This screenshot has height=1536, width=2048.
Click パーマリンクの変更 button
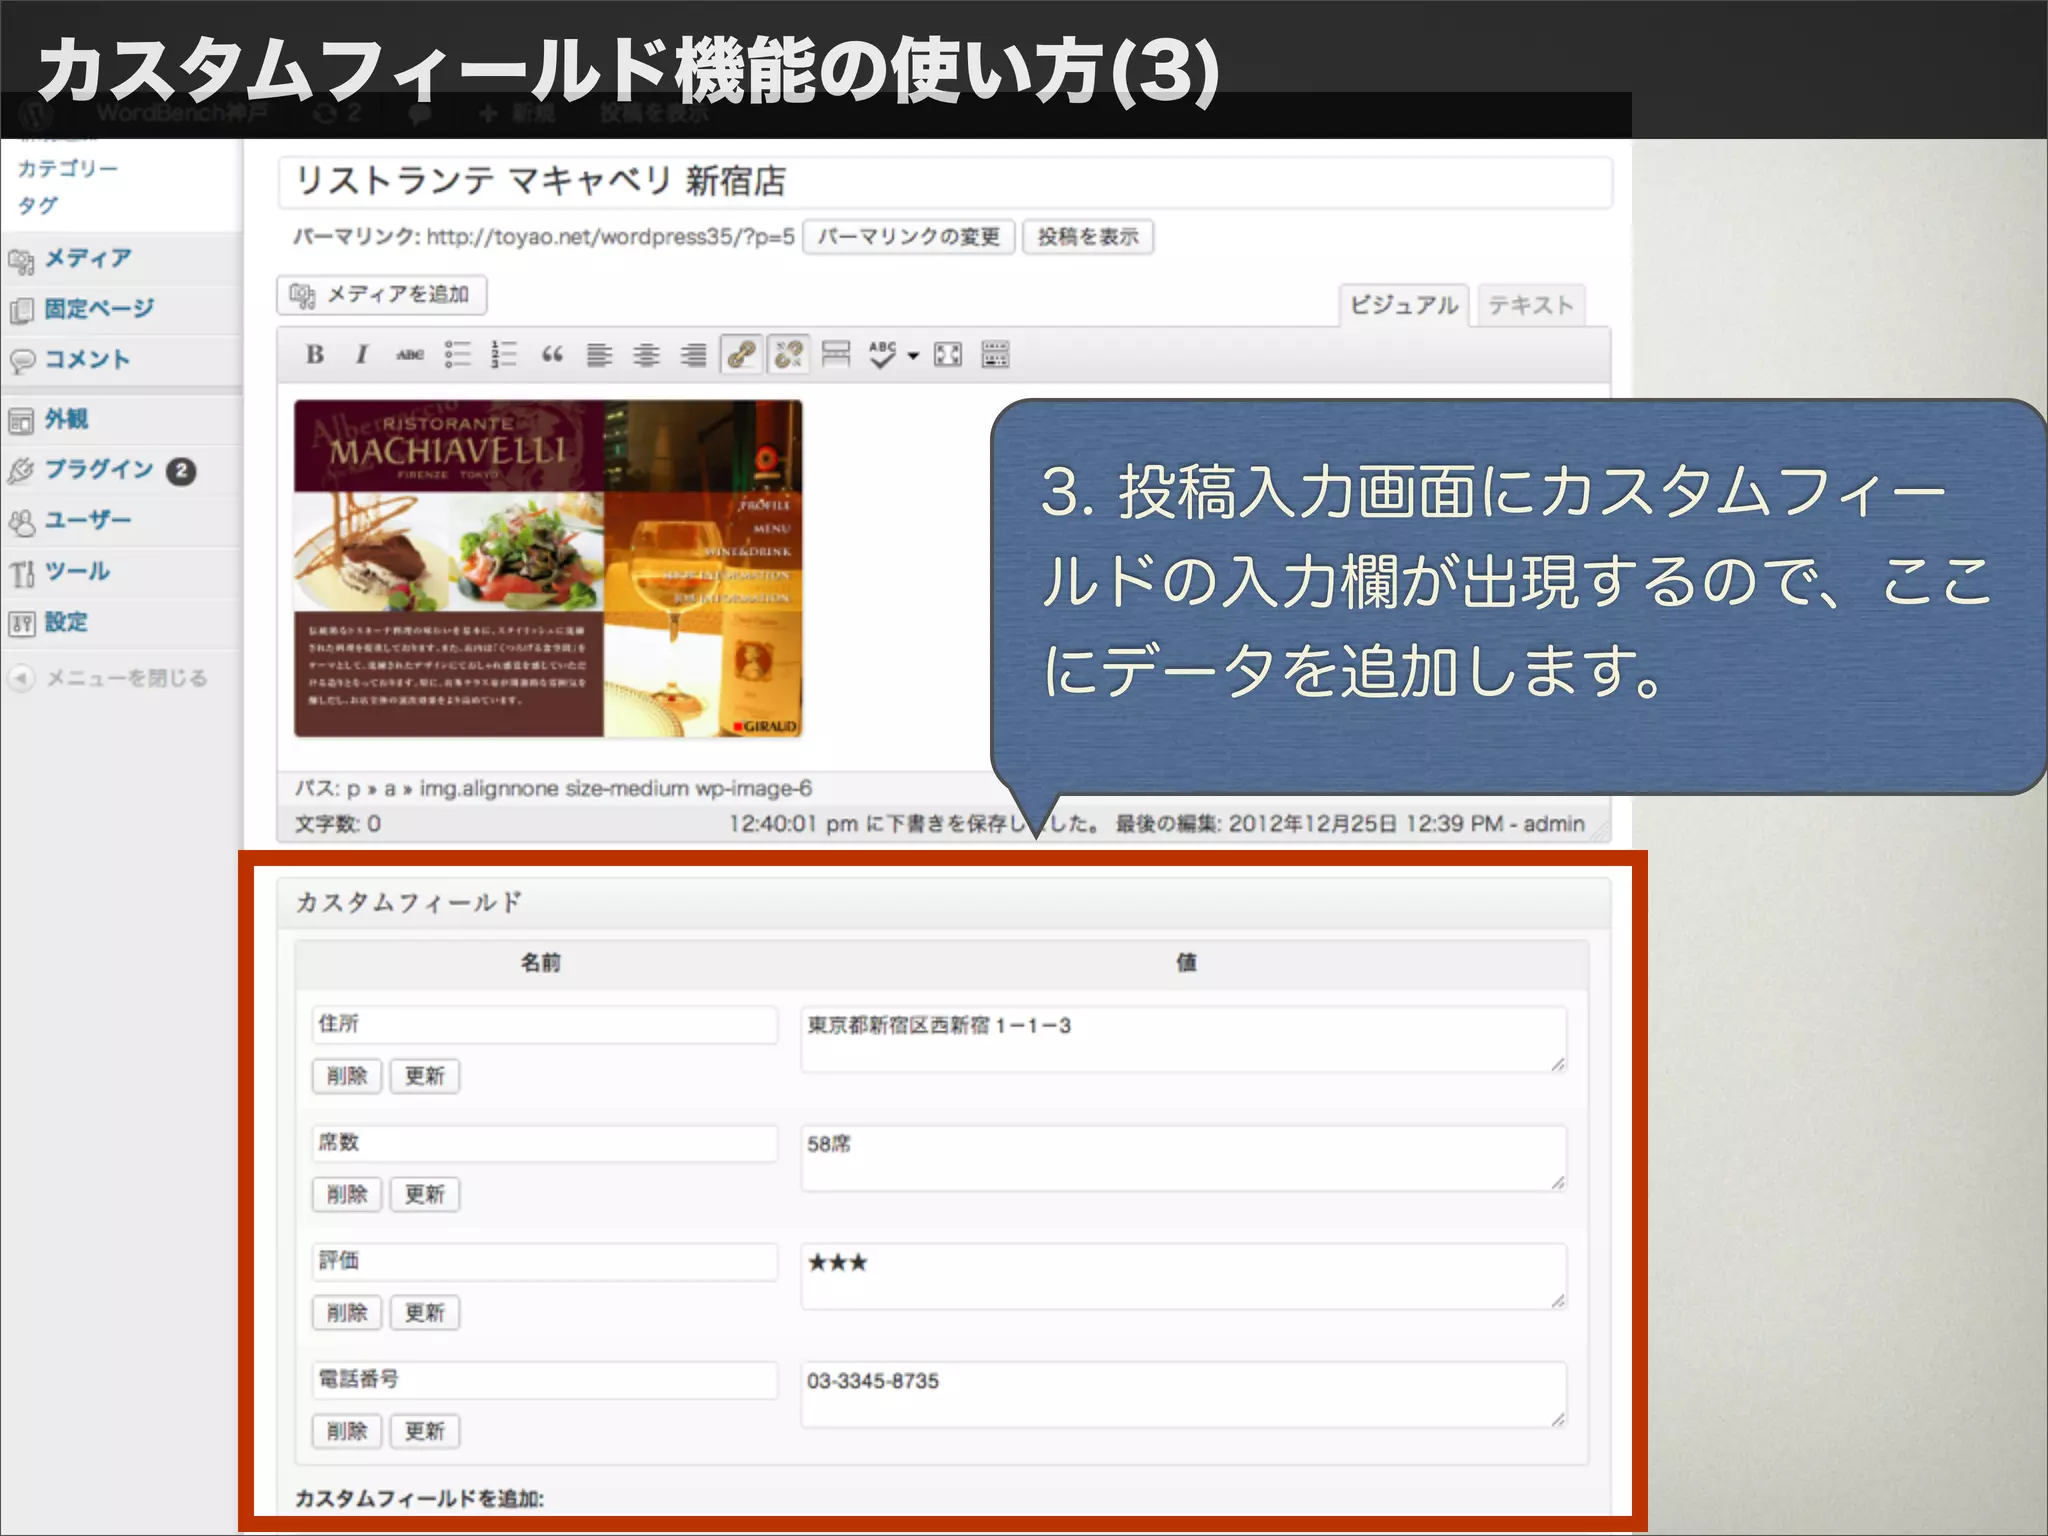tap(908, 237)
